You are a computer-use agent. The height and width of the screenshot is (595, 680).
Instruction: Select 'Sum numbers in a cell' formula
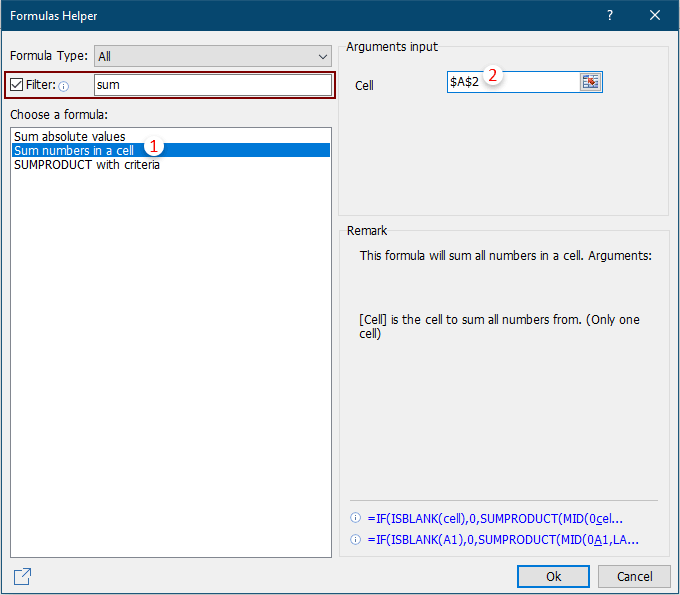pos(74,150)
